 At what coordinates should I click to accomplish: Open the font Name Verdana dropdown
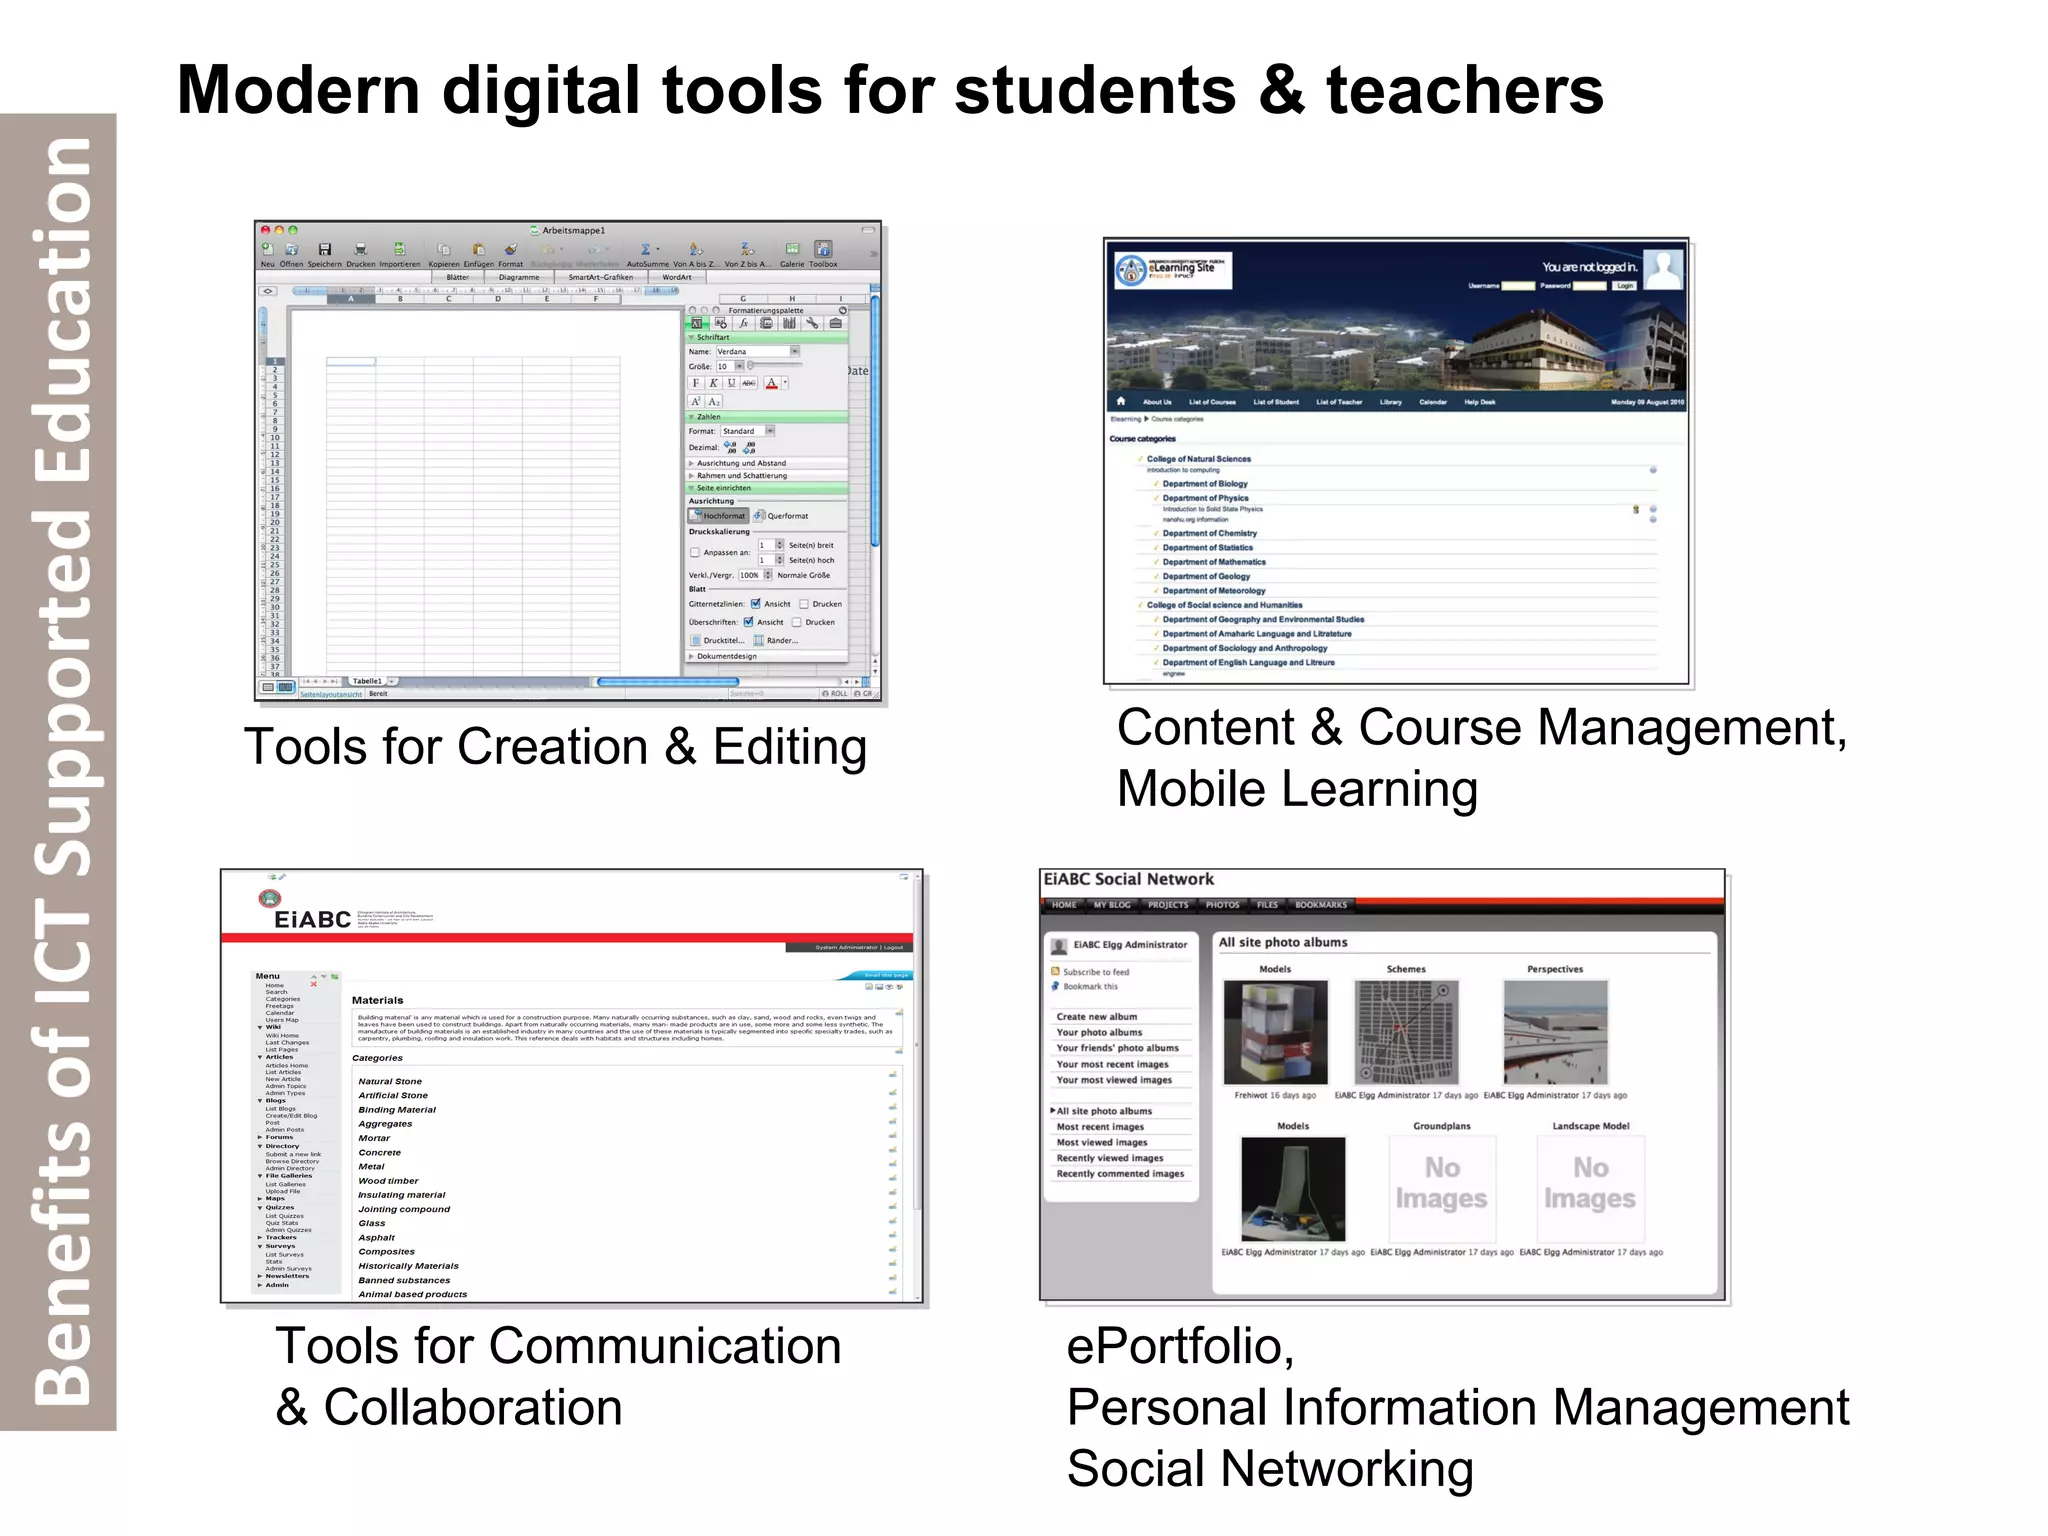click(x=795, y=351)
